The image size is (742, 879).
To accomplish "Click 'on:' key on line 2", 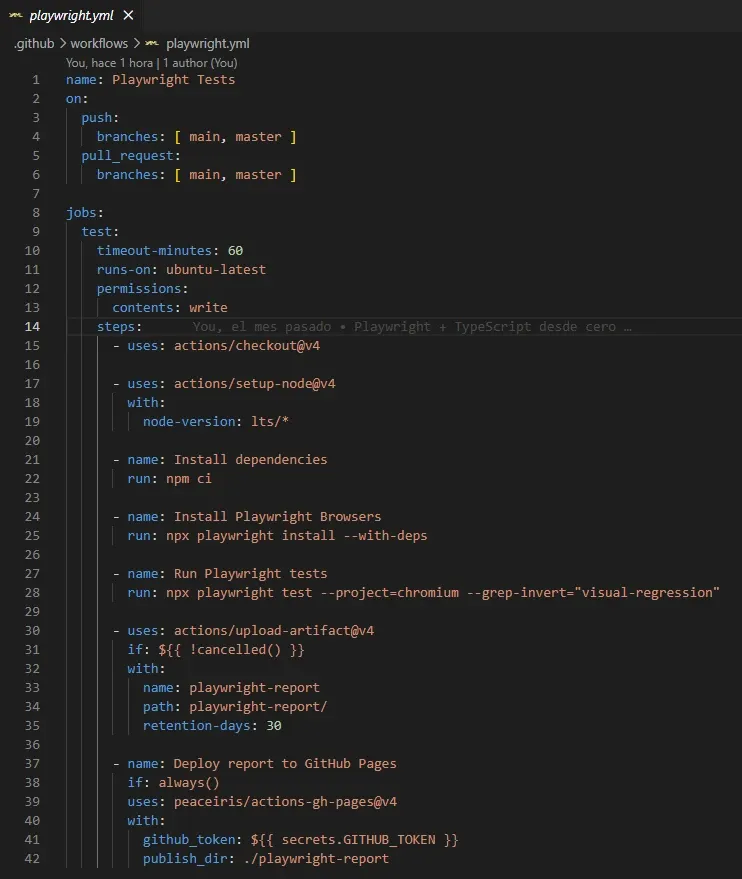I will [77, 99].
